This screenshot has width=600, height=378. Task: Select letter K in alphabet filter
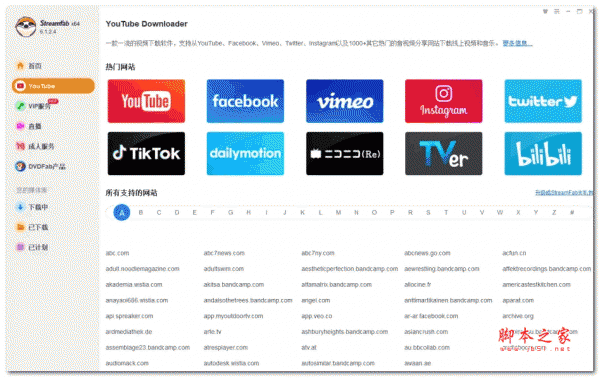(302, 212)
